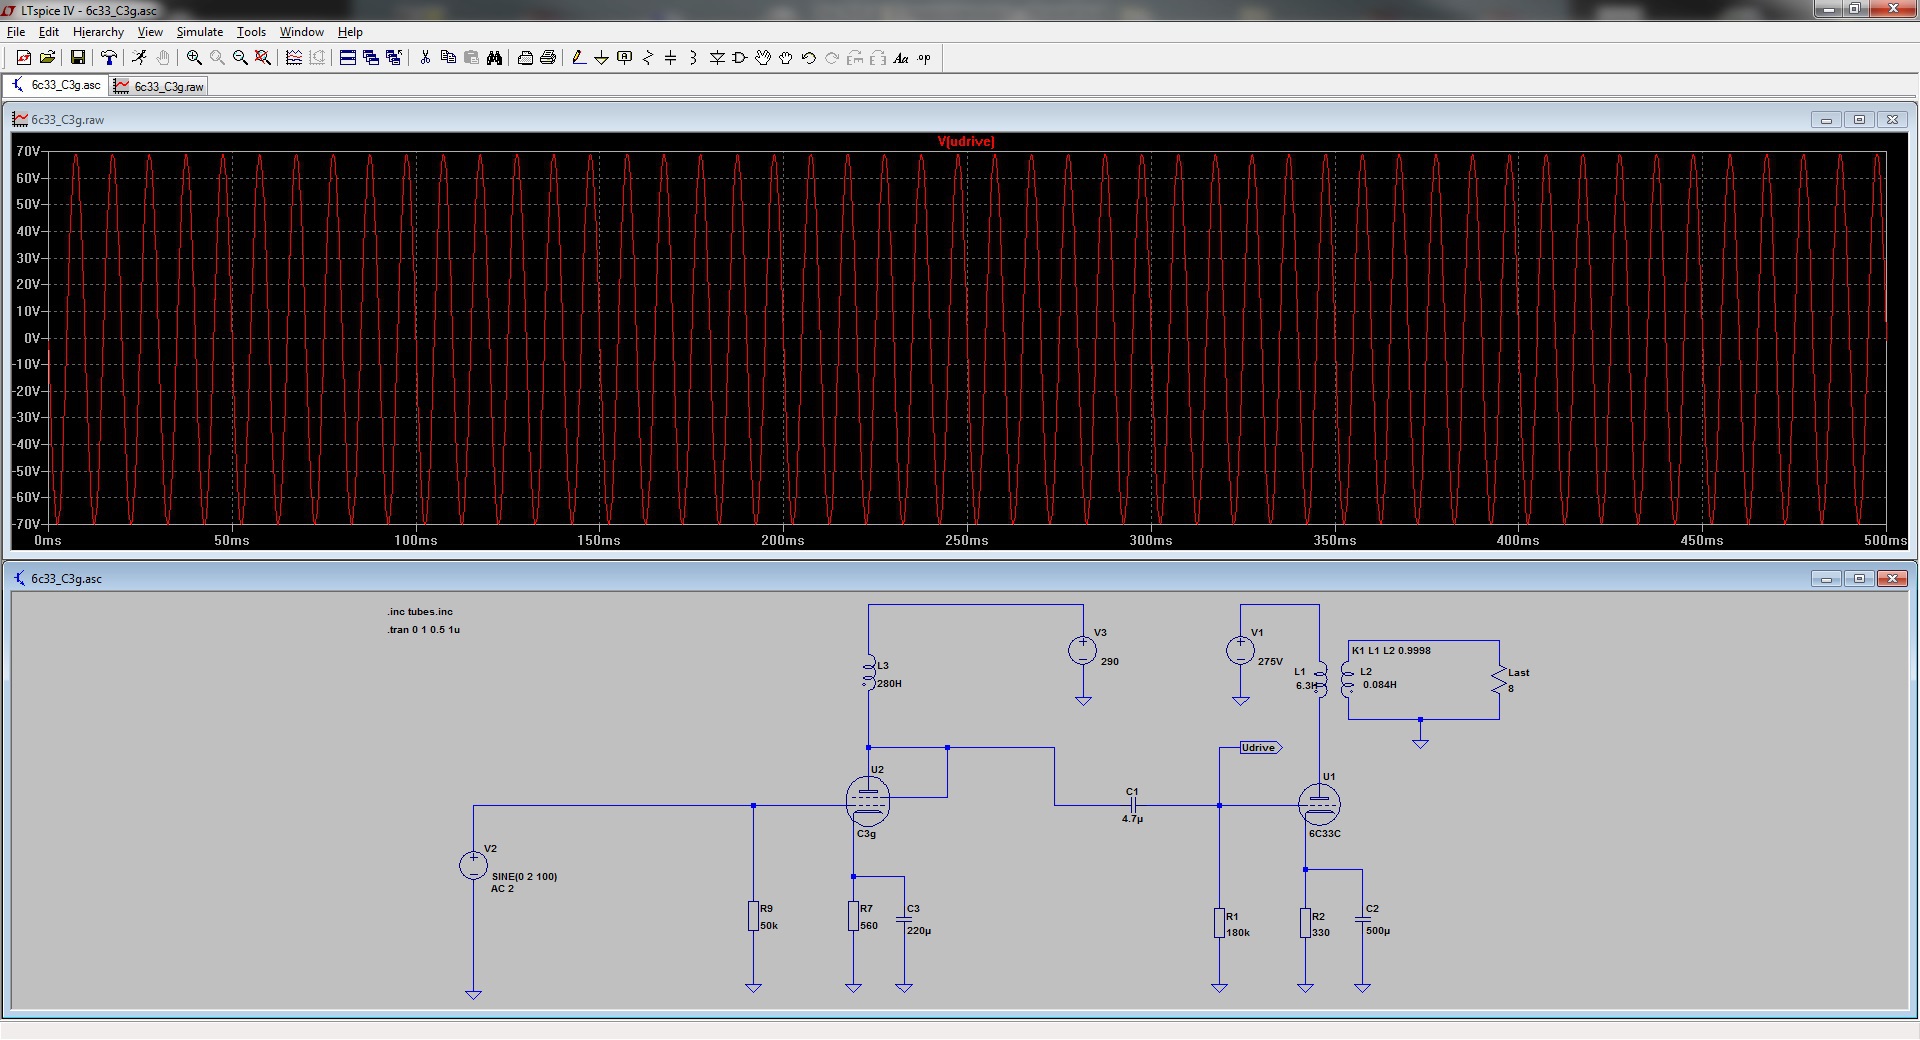Click the Cut scissors tool

pyautogui.click(x=425, y=58)
